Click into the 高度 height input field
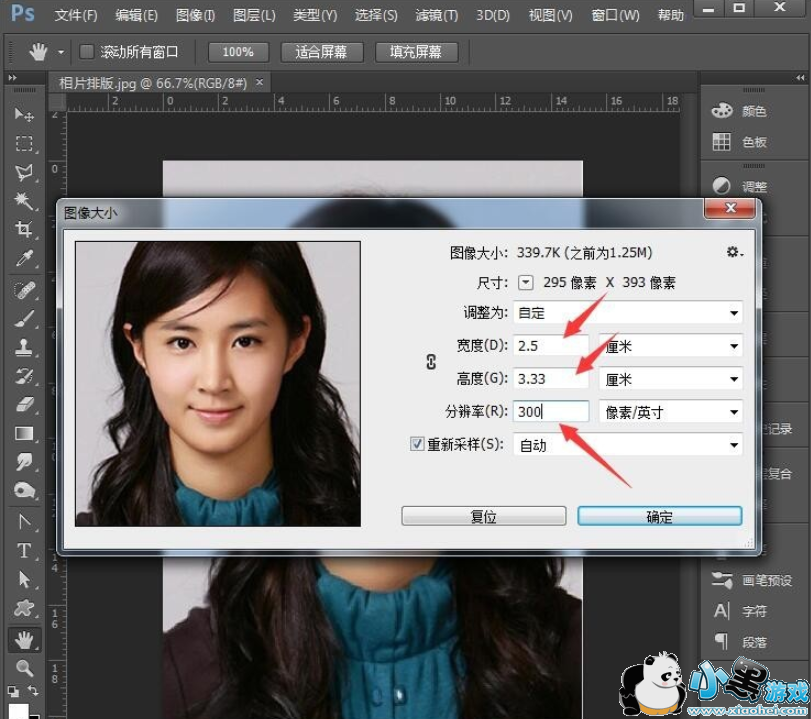The height and width of the screenshot is (719, 811). (550, 379)
